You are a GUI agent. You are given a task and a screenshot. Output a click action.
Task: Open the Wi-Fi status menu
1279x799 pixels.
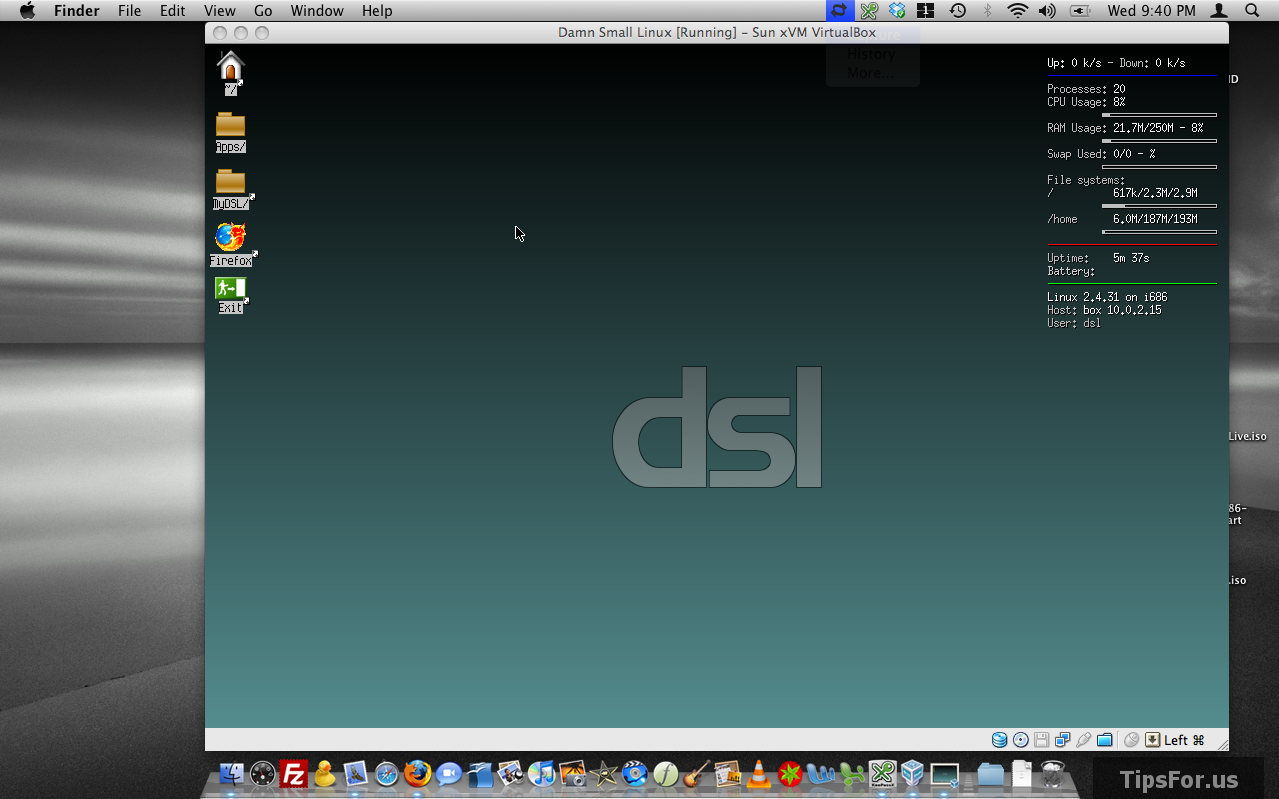click(x=1018, y=11)
